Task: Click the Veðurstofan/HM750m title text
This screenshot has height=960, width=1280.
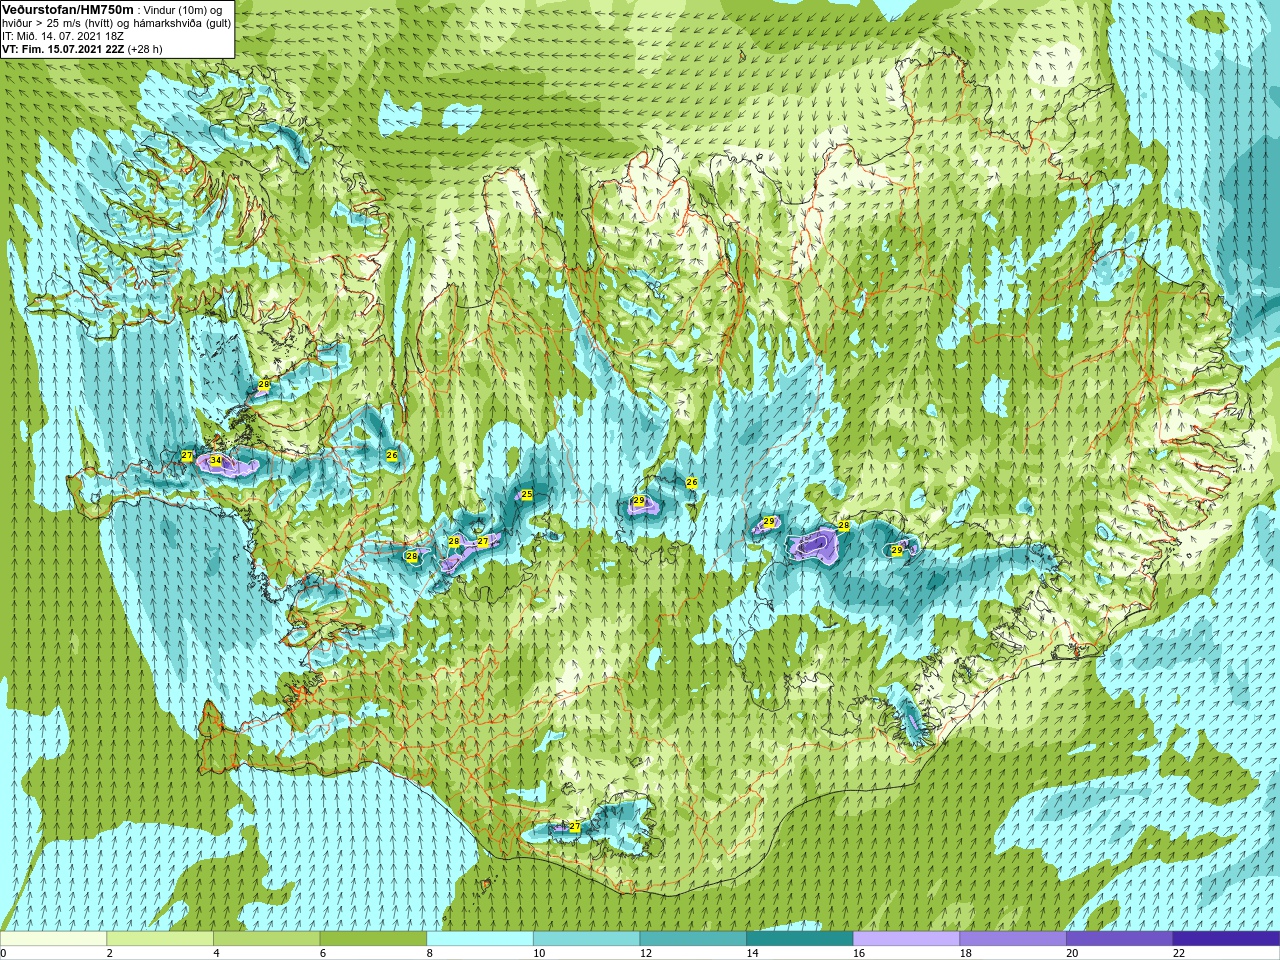Action: [x=67, y=9]
